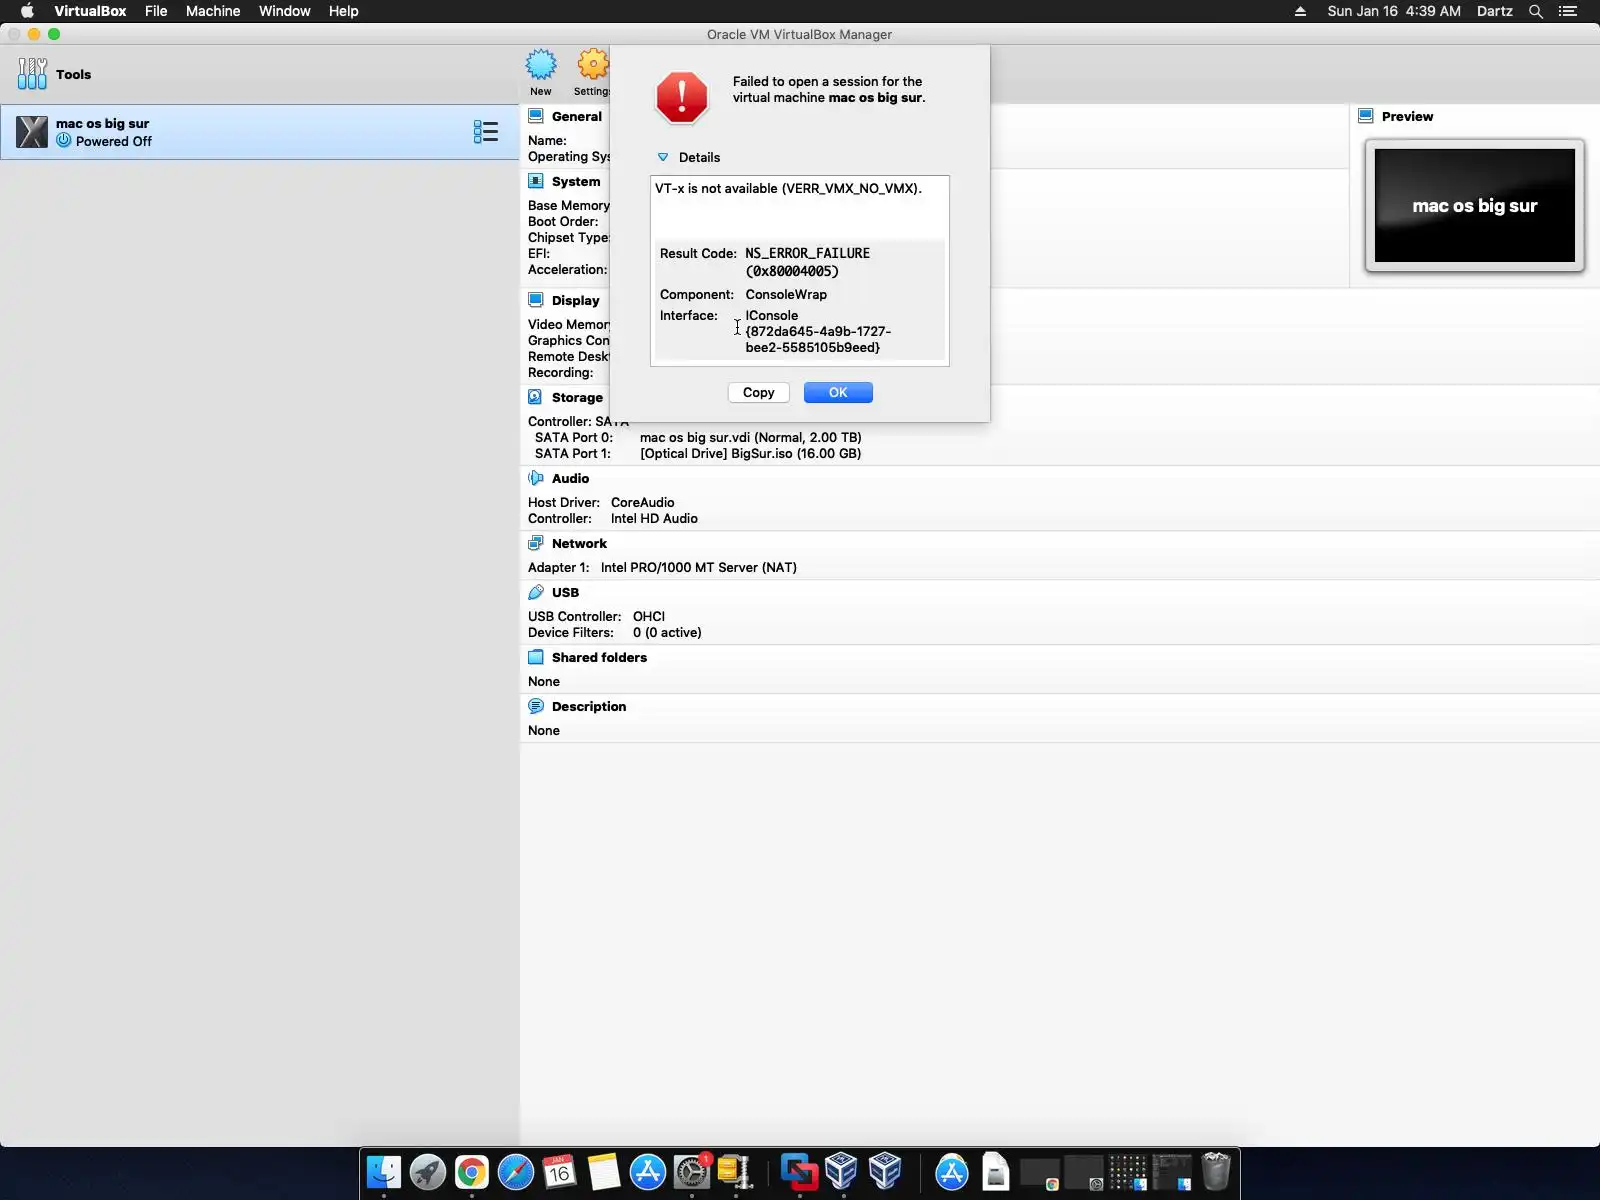This screenshot has height=1200, width=1600.
Task: Open the Tools icon in the sidebar
Action: click(x=32, y=74)
